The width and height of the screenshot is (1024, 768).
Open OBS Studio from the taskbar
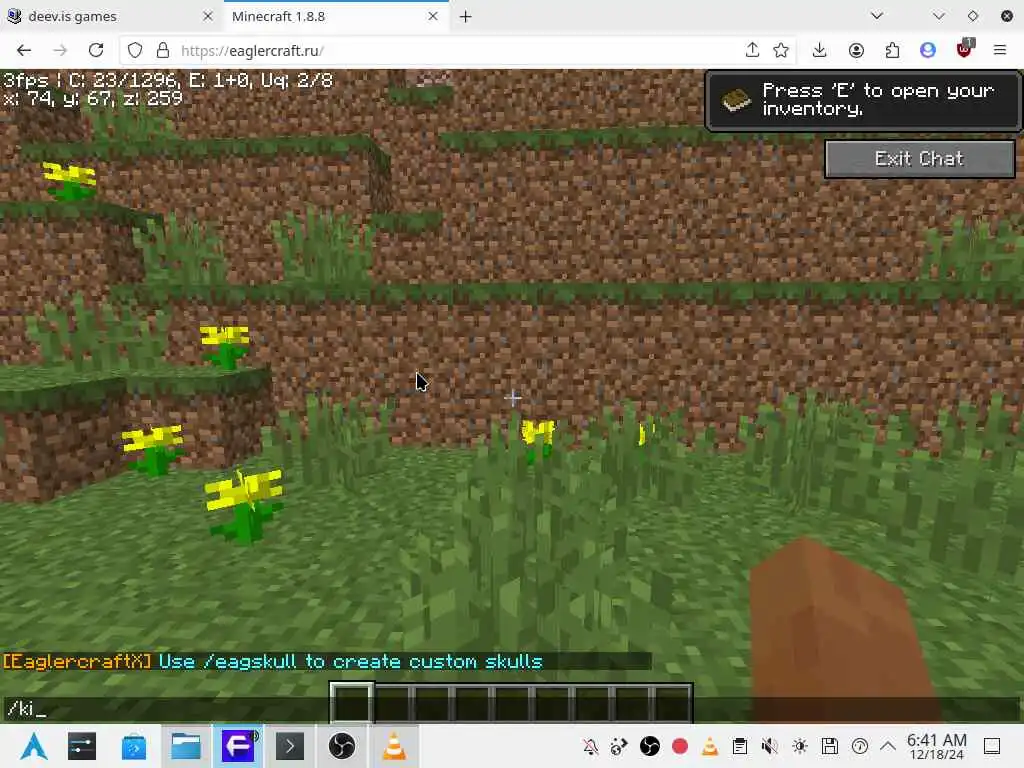(342, 746)
